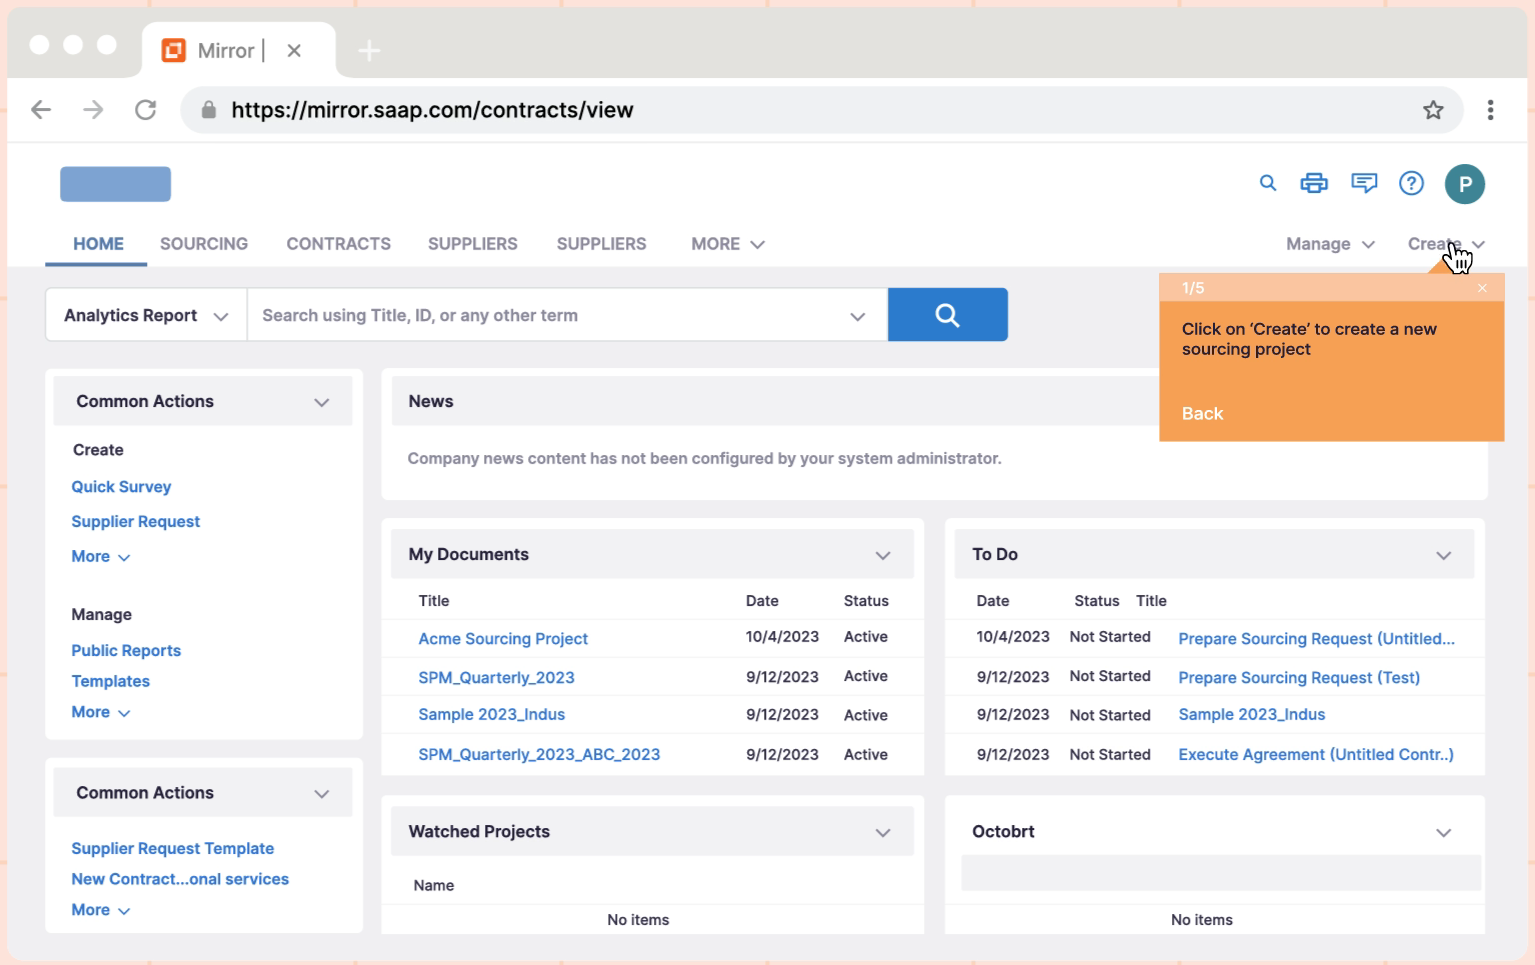Click Back in the orange tooltip
This screenshot has width=1535, height=965.
coord(1202,413)
